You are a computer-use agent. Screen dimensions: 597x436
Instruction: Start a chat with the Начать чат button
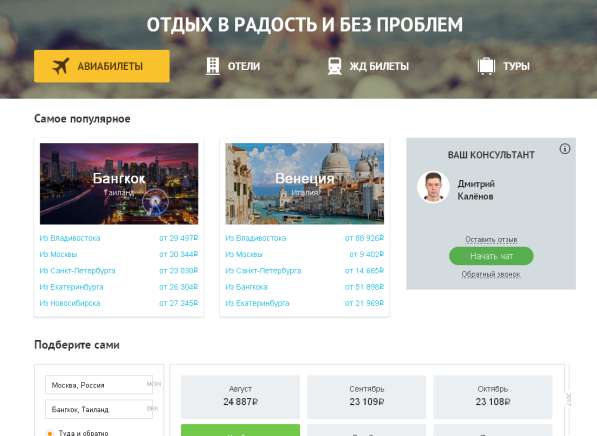tap(491, 256)
